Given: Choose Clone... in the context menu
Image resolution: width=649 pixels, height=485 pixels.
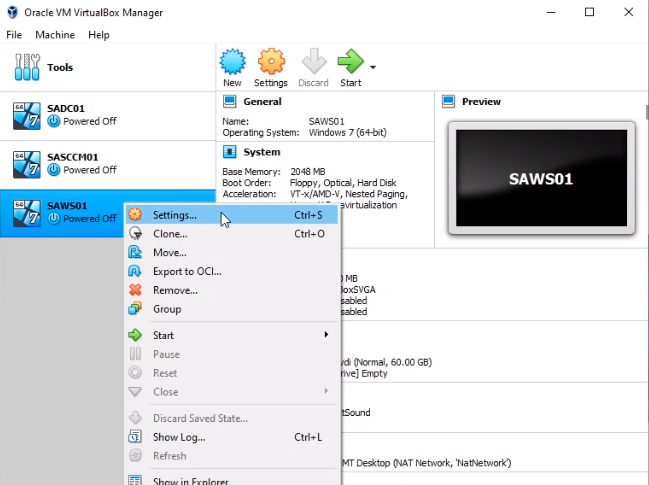Looking at the screenshot, I should coord(232,234).
